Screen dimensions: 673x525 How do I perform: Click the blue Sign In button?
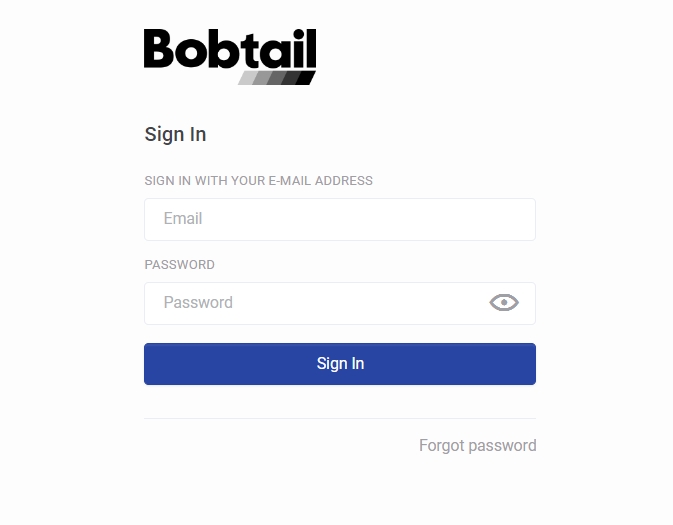click(340, 364)
